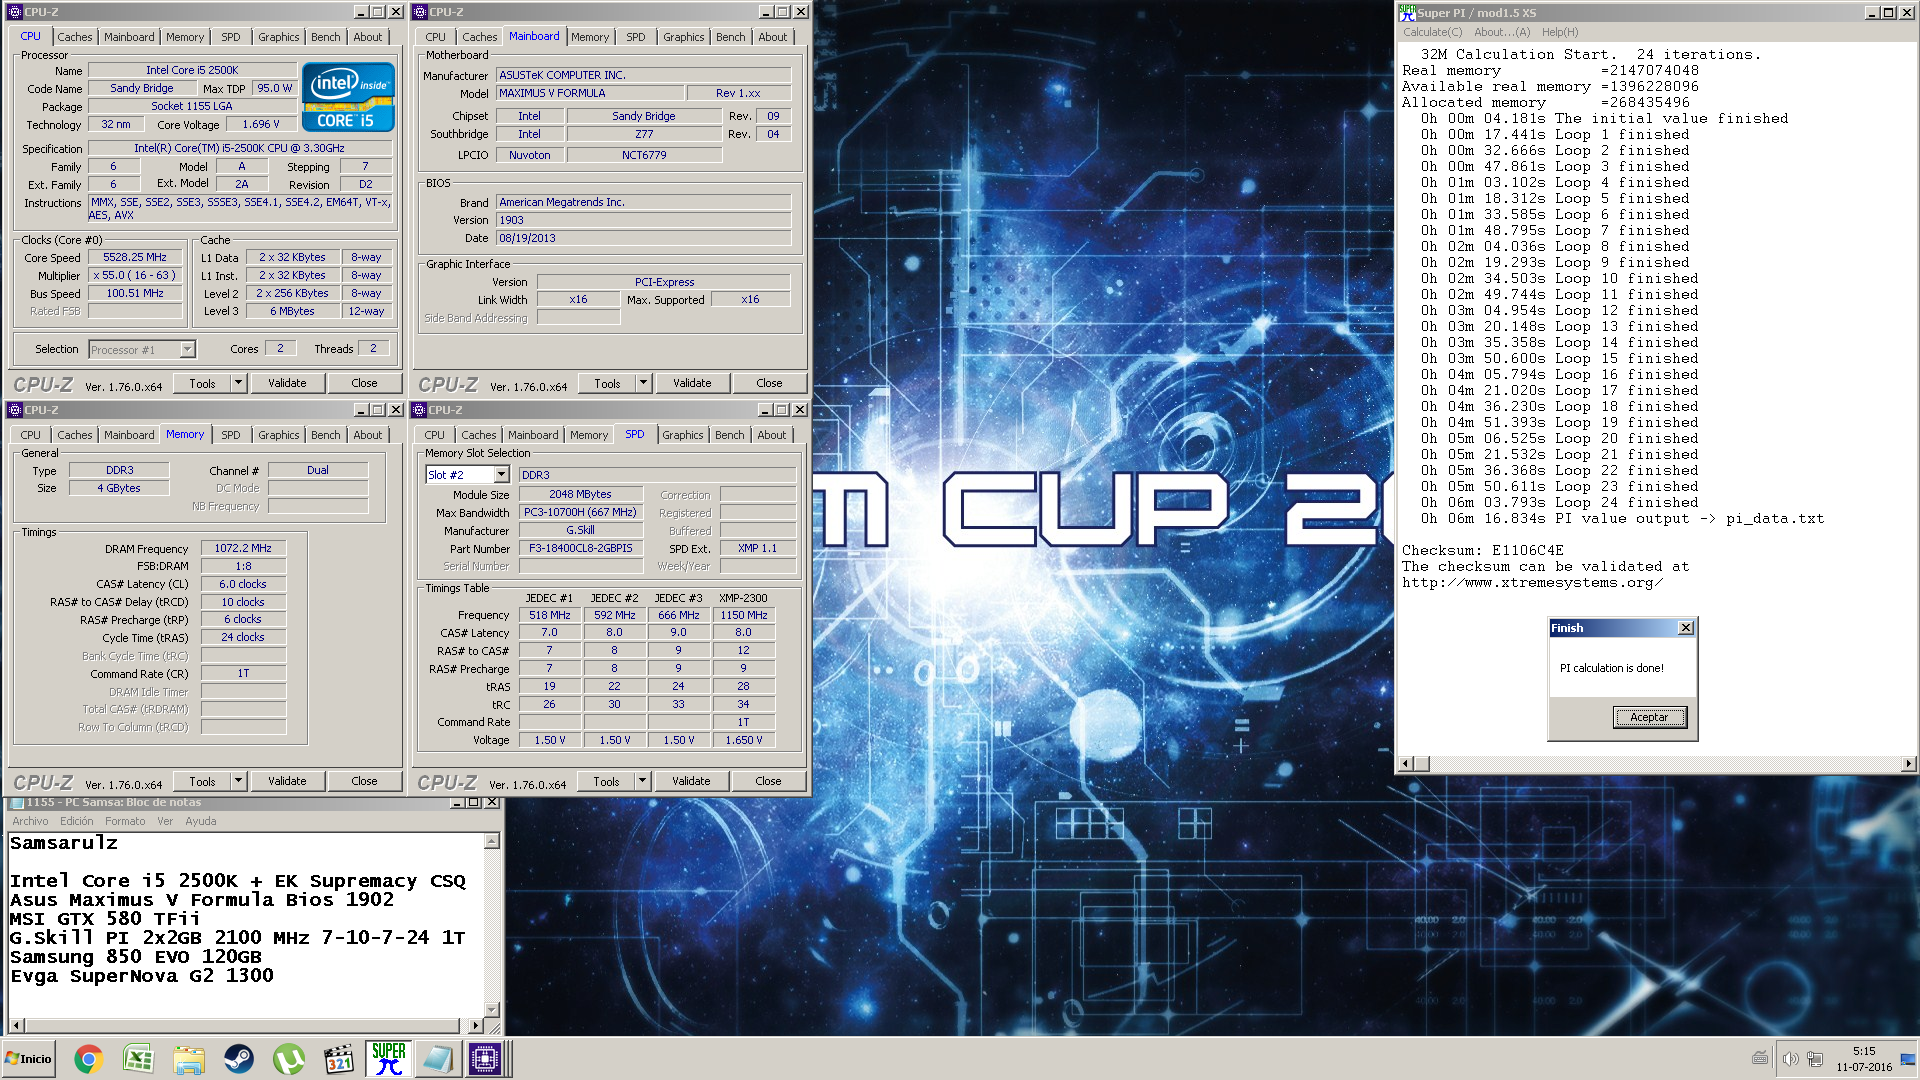This screenshot has height=1080, width=1920.
Task: Click Aceptar in the Finish dialog
Action: click(1649, 717)
